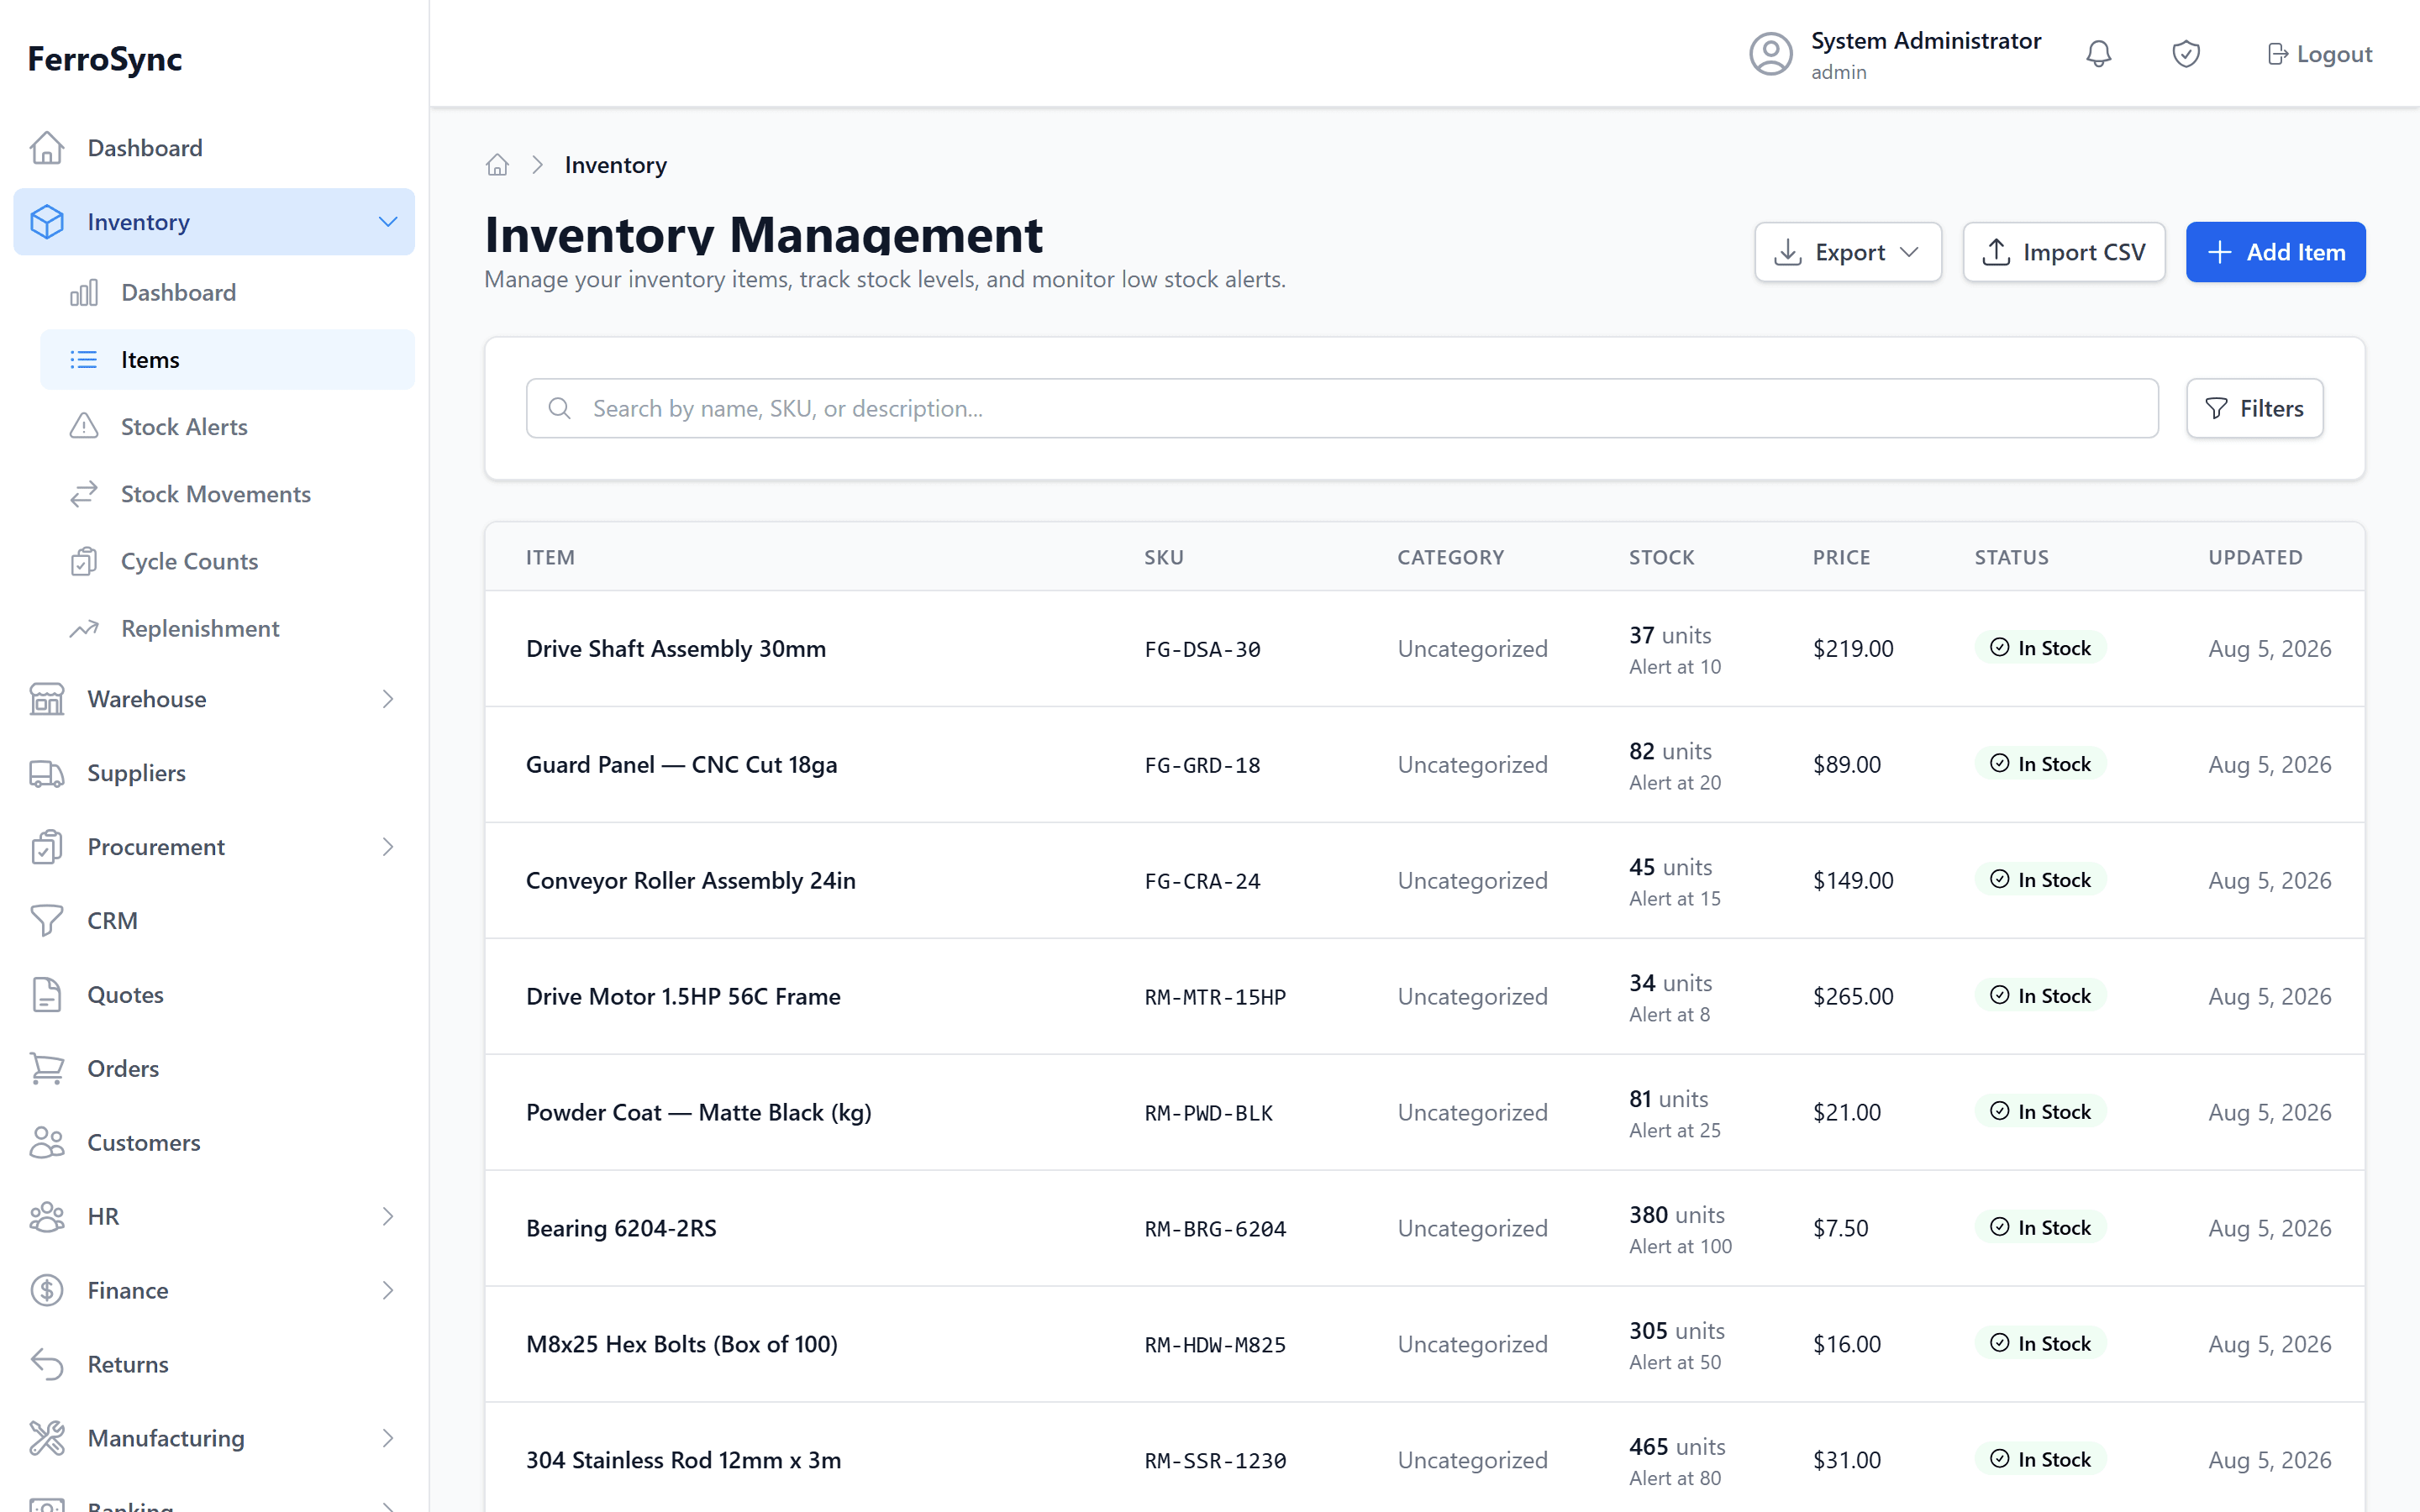The height and width of the screenshot is (1512, 2420).
Task: Open the Export dropdown
Action: (x=1848, y=252)
